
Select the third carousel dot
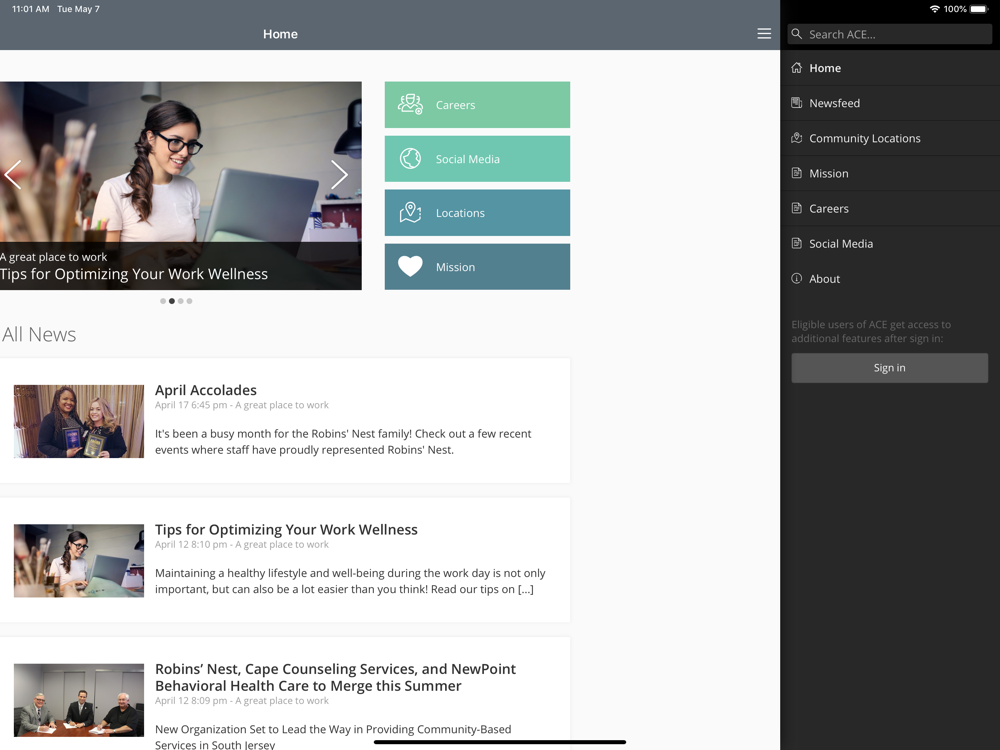(180, 301)
